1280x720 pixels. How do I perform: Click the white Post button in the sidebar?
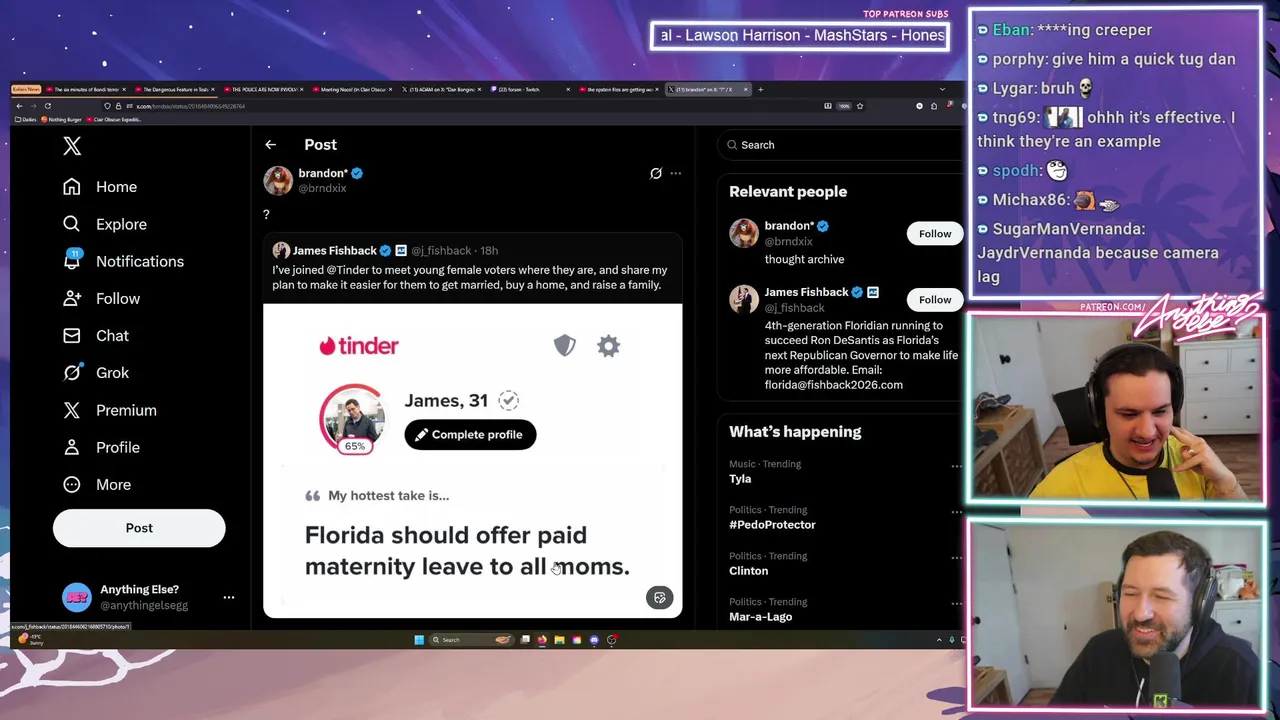139,528
